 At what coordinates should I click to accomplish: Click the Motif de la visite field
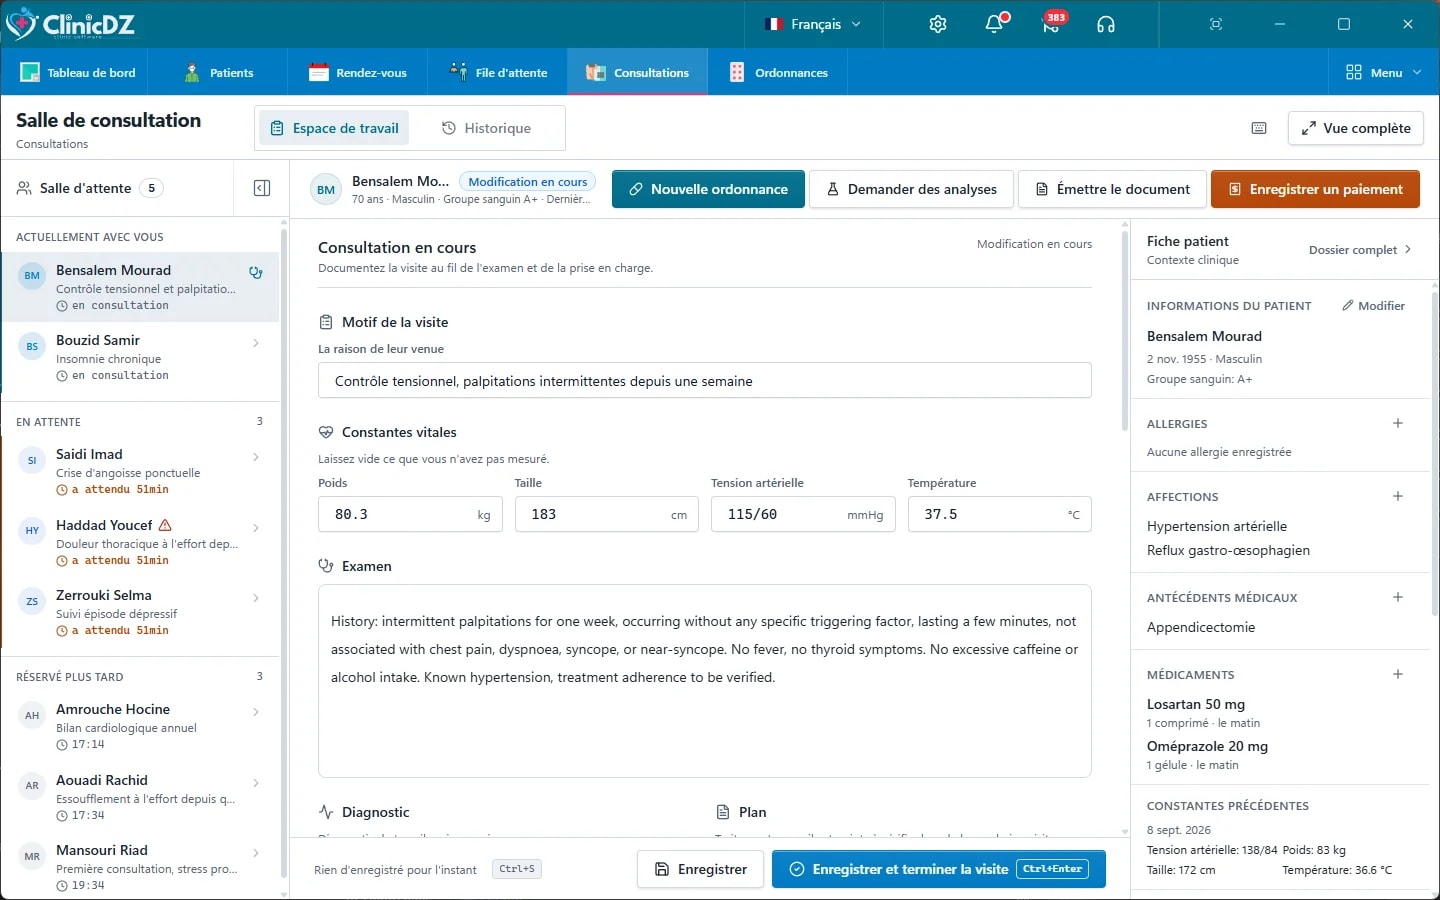(x=705, y=381)
